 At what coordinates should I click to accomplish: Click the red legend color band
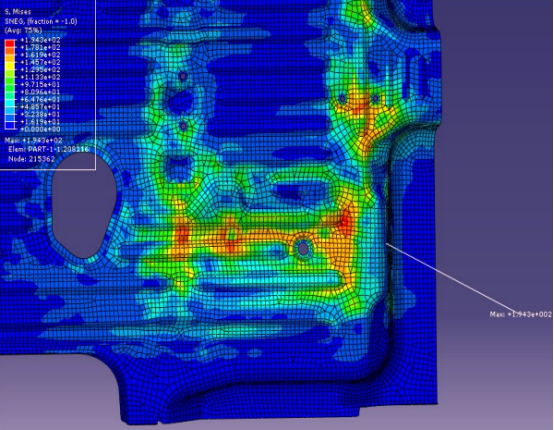[10, 43]
